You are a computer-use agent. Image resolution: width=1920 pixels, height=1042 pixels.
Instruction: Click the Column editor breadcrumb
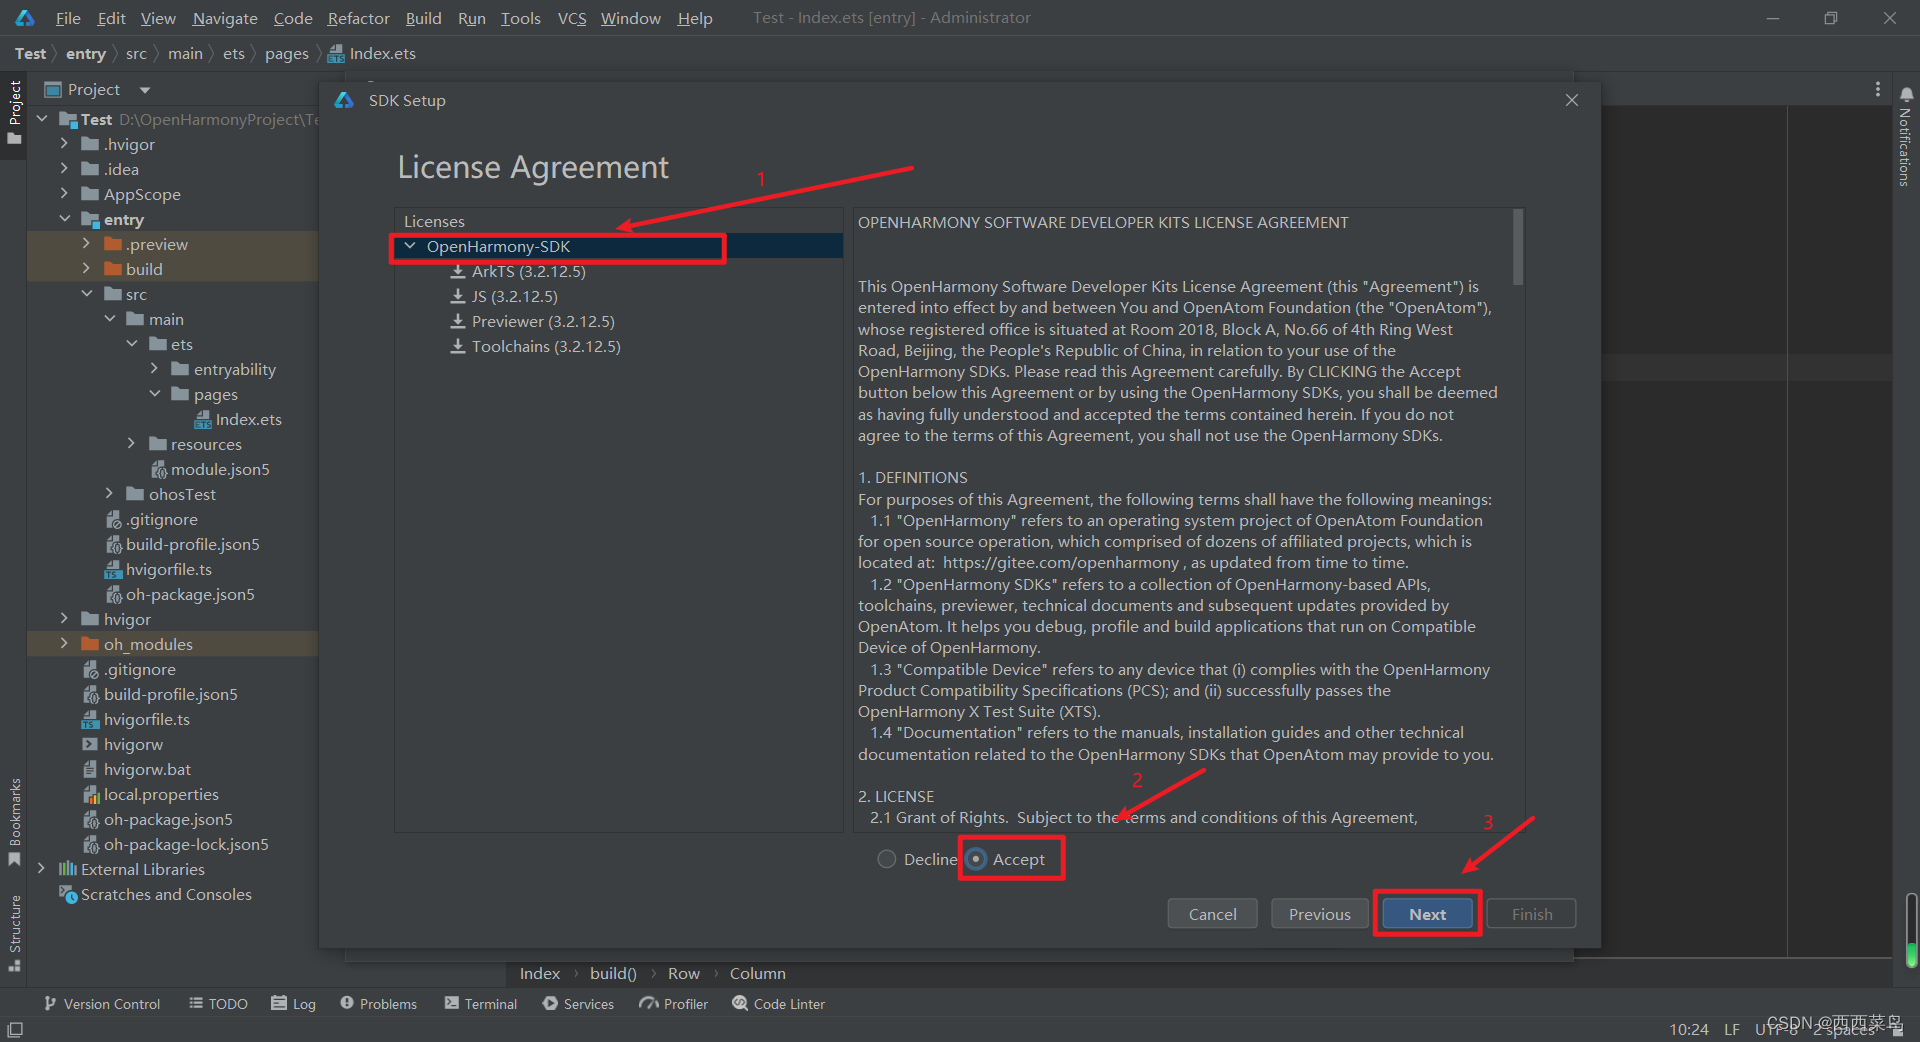757,973
